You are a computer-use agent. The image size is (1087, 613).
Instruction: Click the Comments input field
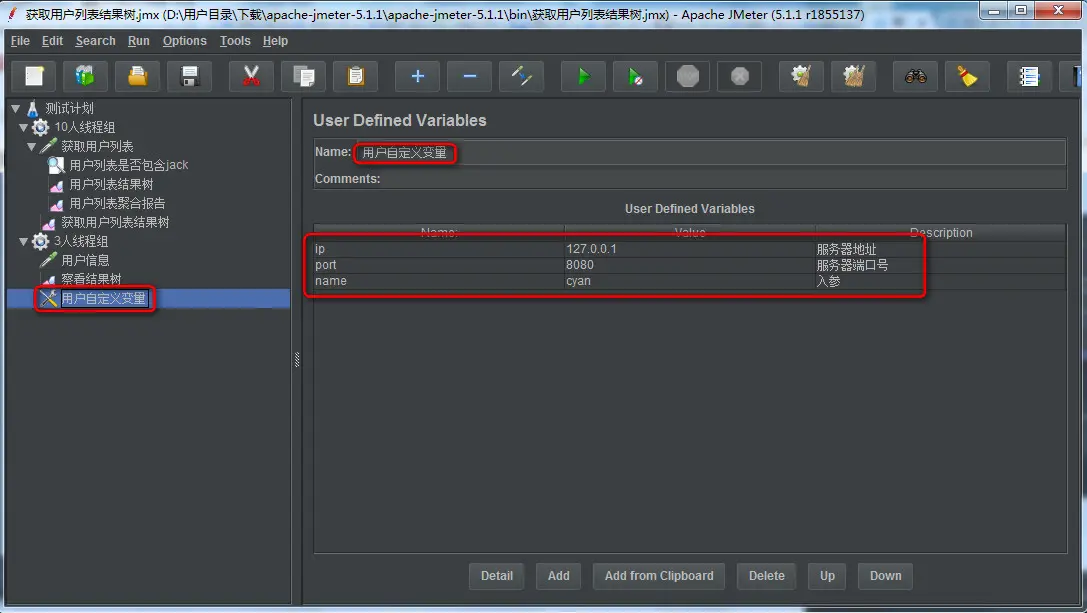coord(724,179)
